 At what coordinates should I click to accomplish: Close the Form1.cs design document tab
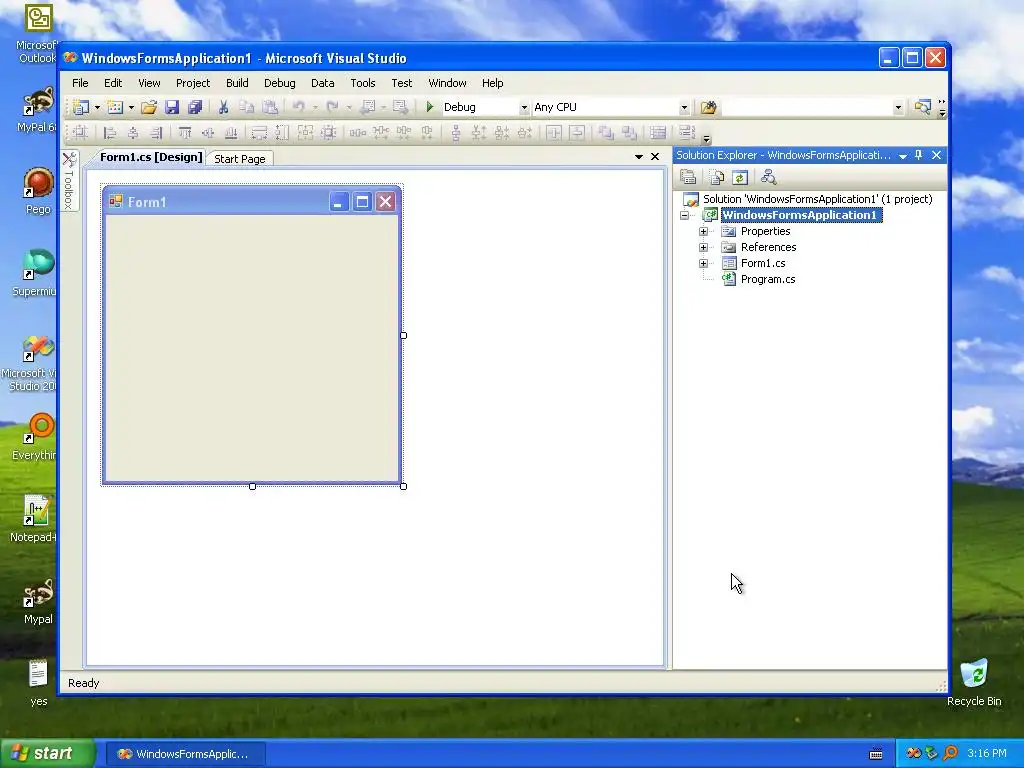pyautogui.click(x=655, y=157)
